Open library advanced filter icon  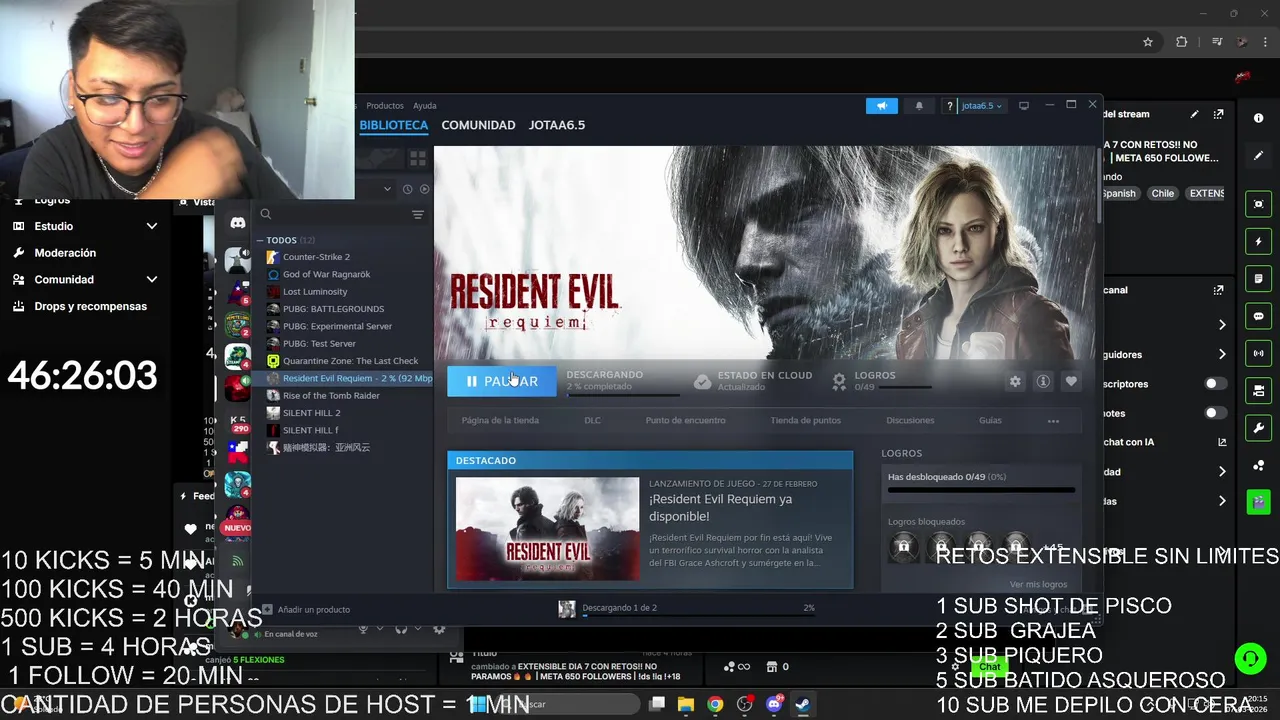point(418,214)
